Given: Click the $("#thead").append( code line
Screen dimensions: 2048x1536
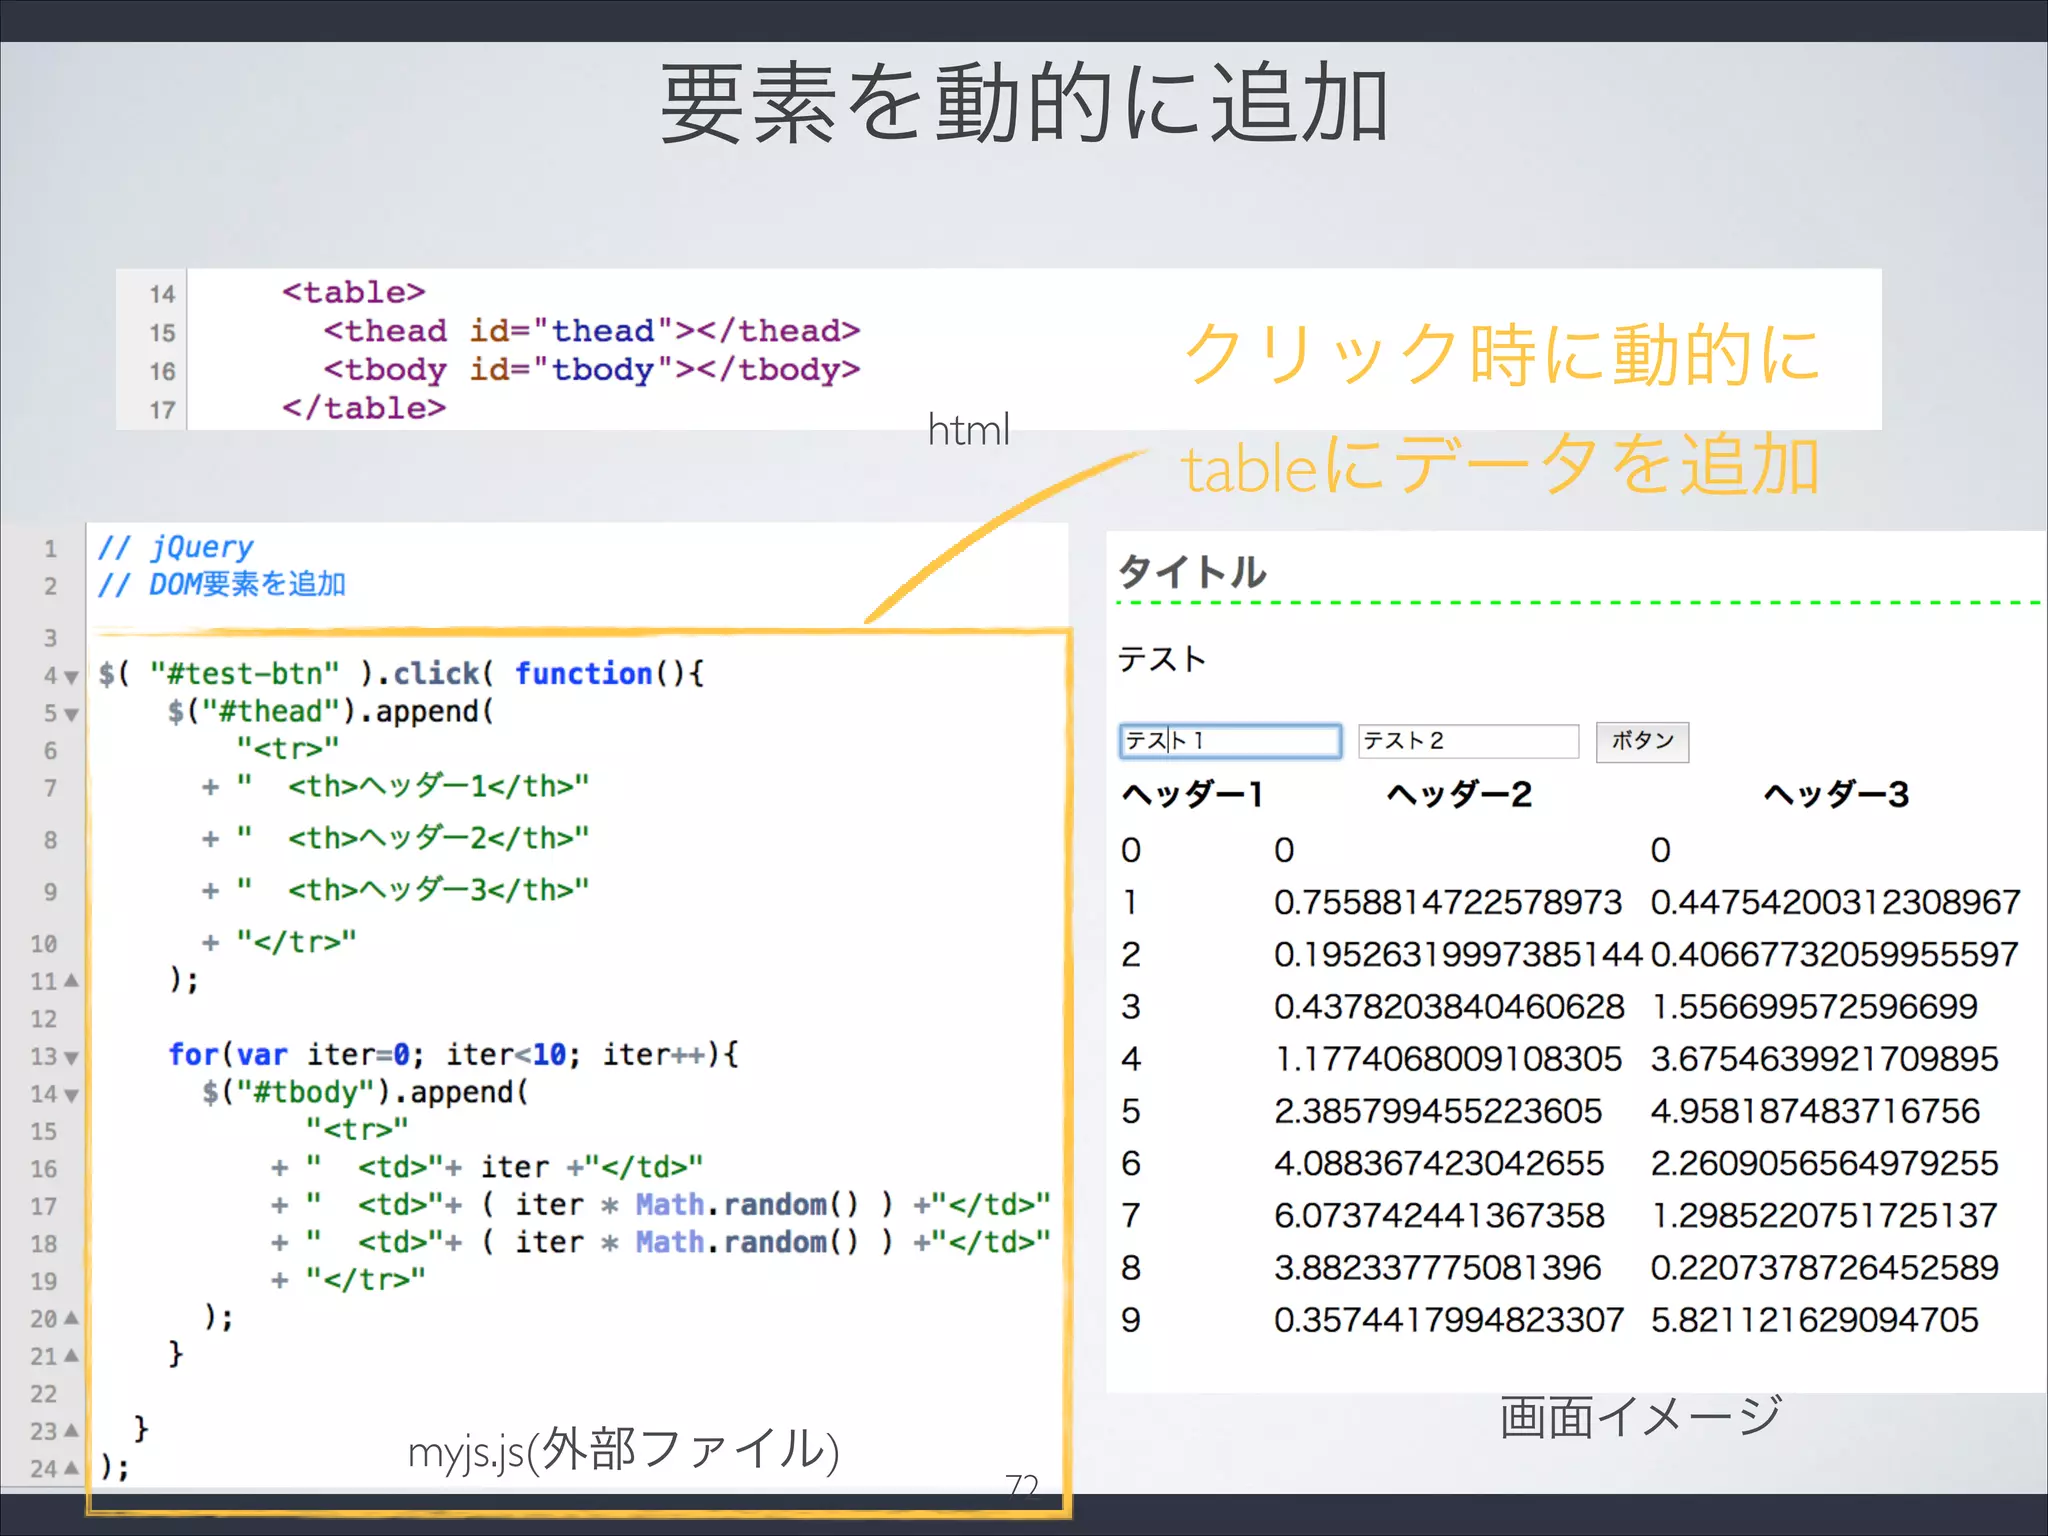Looking at the screenshot, I should [x=331, y=711].
